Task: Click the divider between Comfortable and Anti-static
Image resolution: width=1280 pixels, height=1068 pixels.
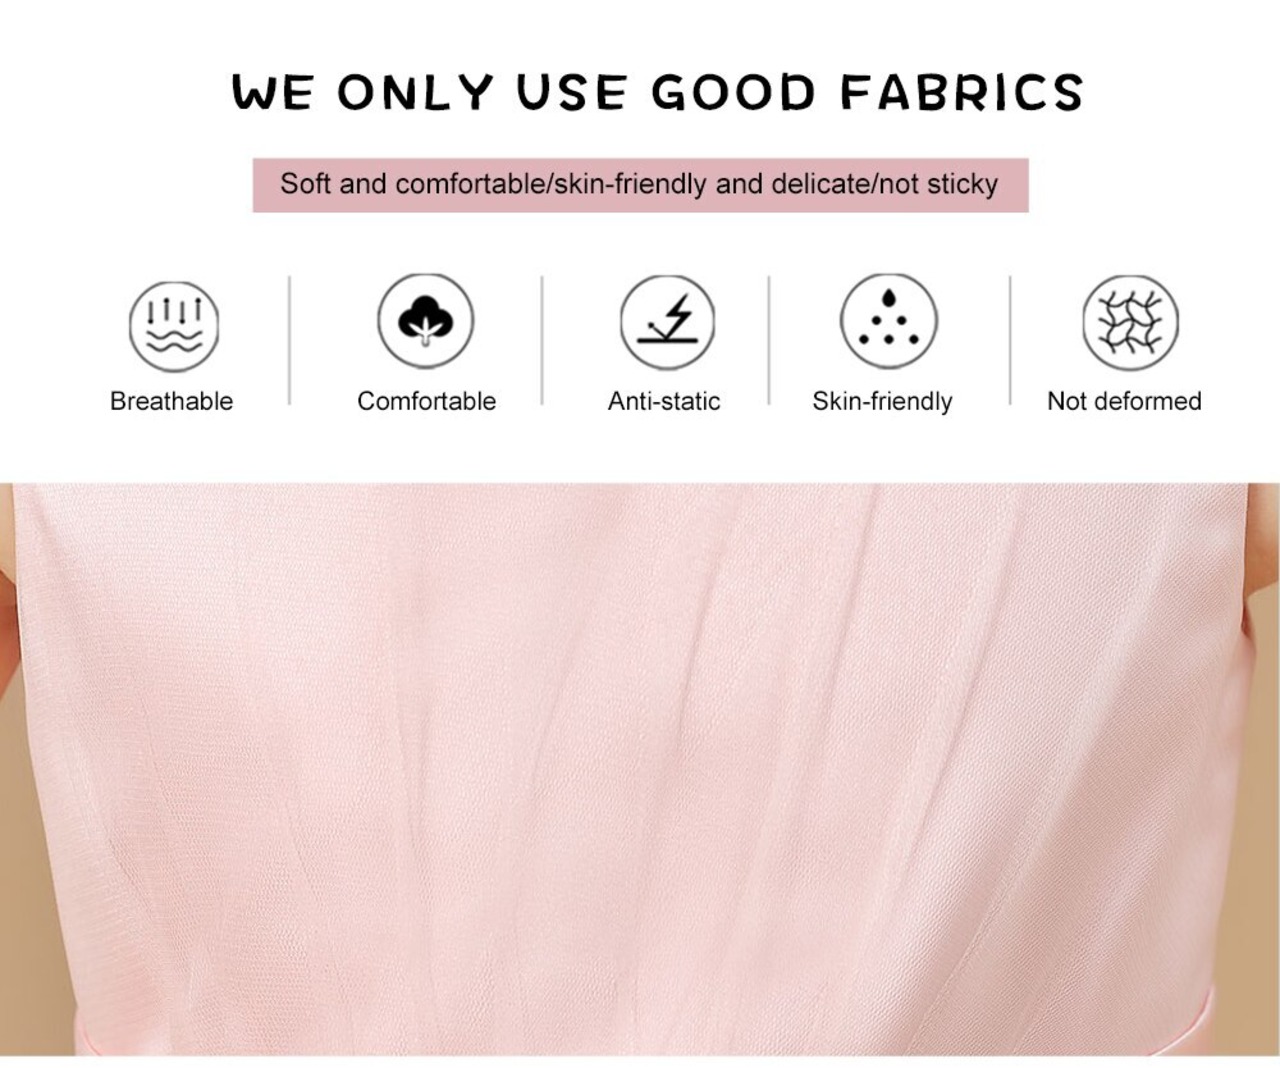Action: (x=542, y=340)
